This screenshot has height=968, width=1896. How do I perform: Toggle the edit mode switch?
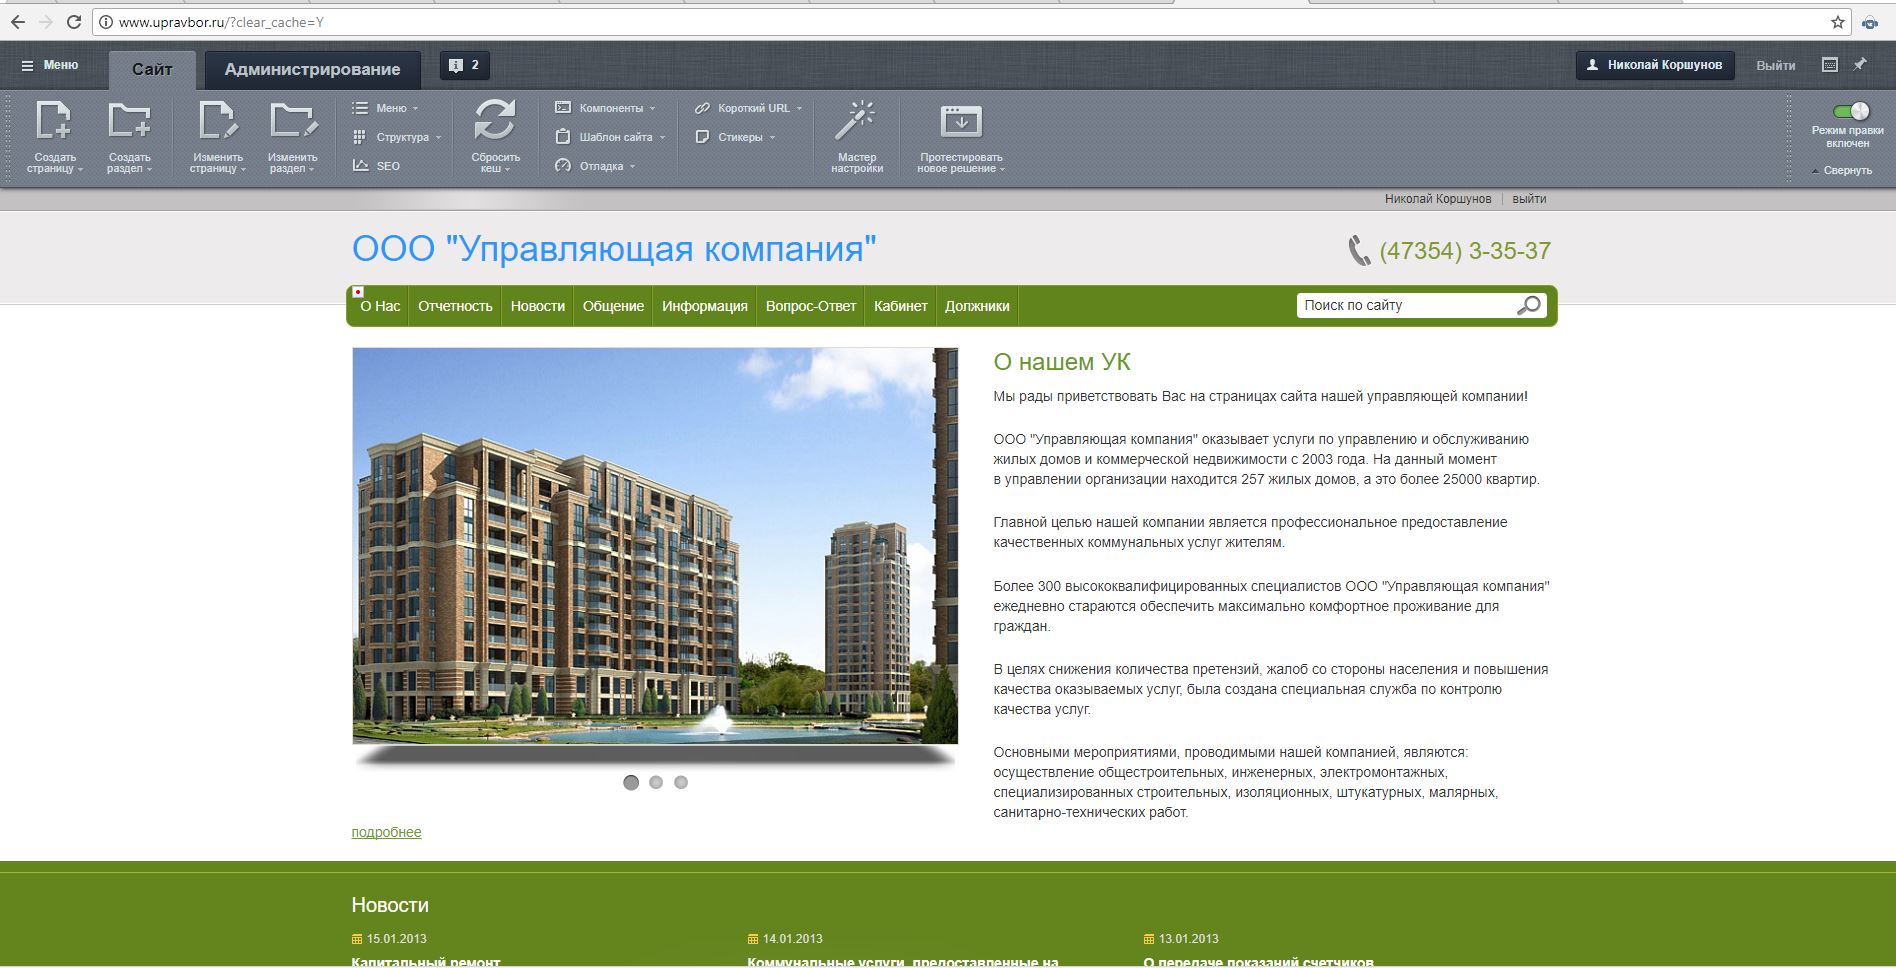point(1850,111)
